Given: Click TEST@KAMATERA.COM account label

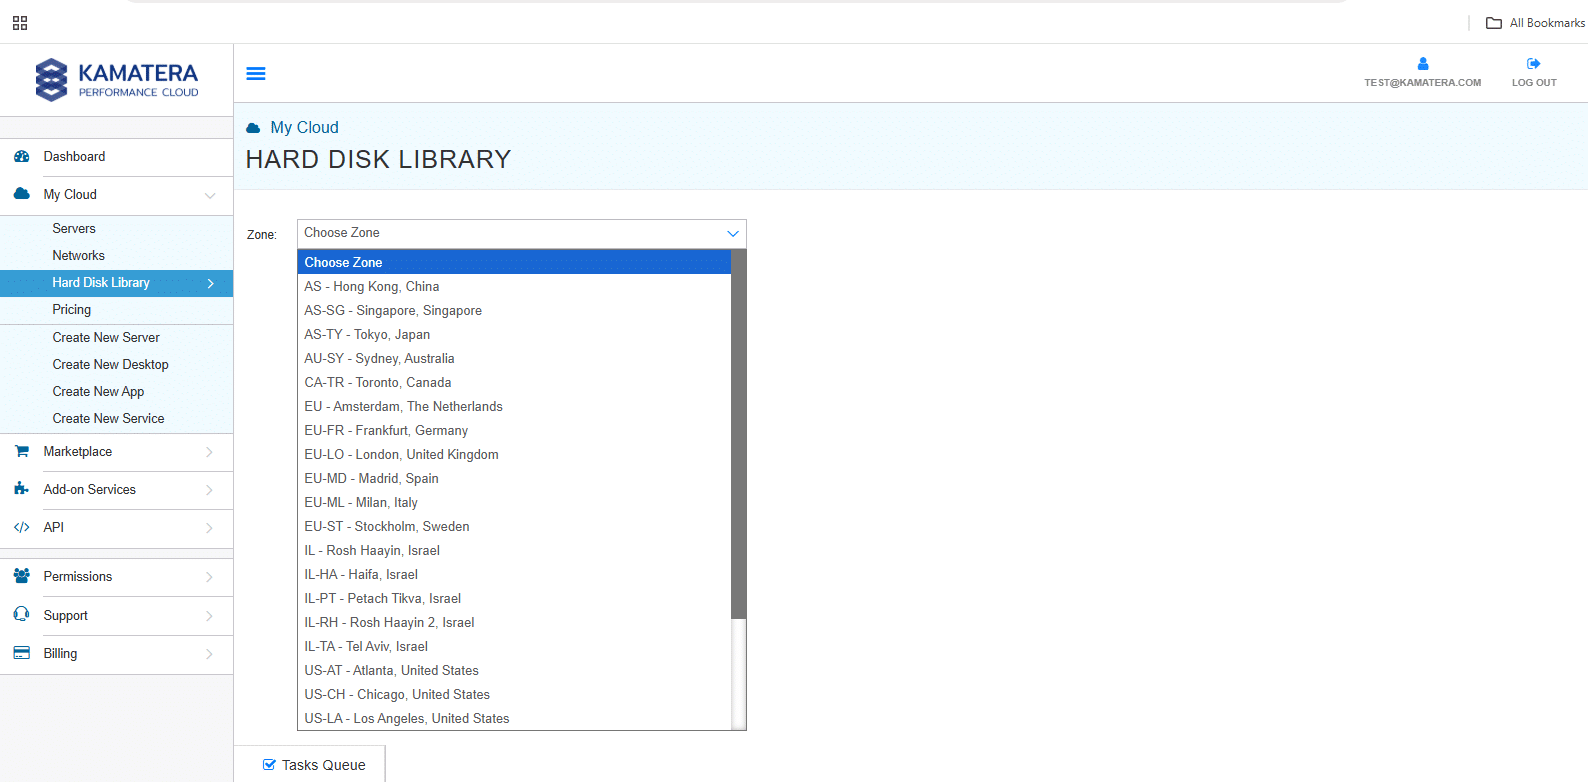Looking at the screenshot, I should tap(1422, 83).
